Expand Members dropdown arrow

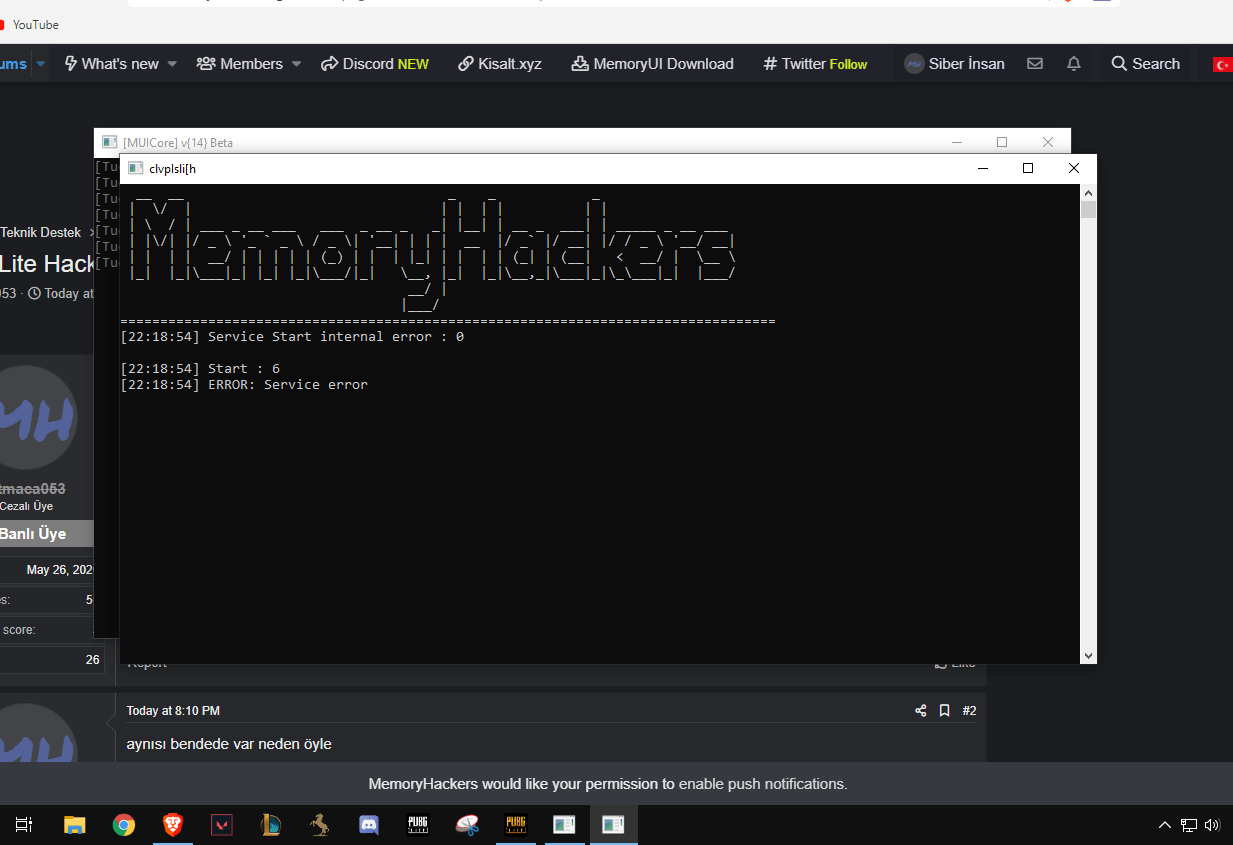[x=296, y=63]
